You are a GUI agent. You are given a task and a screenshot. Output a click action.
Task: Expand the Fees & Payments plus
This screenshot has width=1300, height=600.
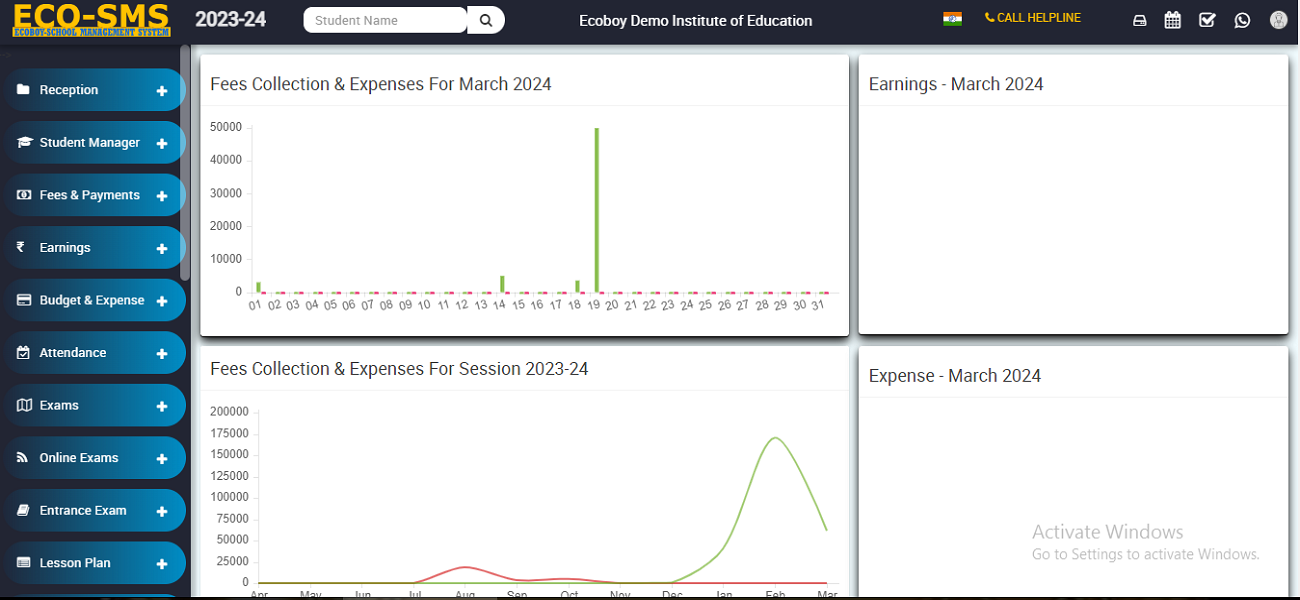point(162,196)
